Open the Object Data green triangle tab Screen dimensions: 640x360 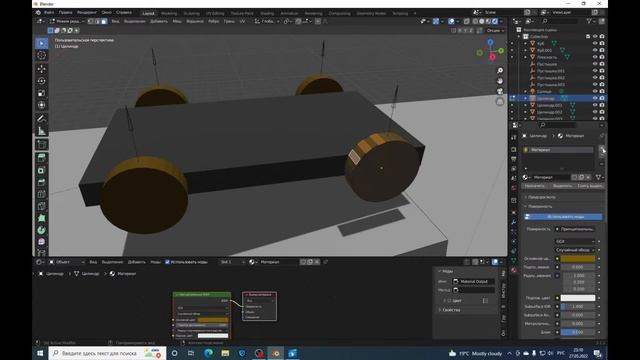pyautogui.click(x=514, y=260)
